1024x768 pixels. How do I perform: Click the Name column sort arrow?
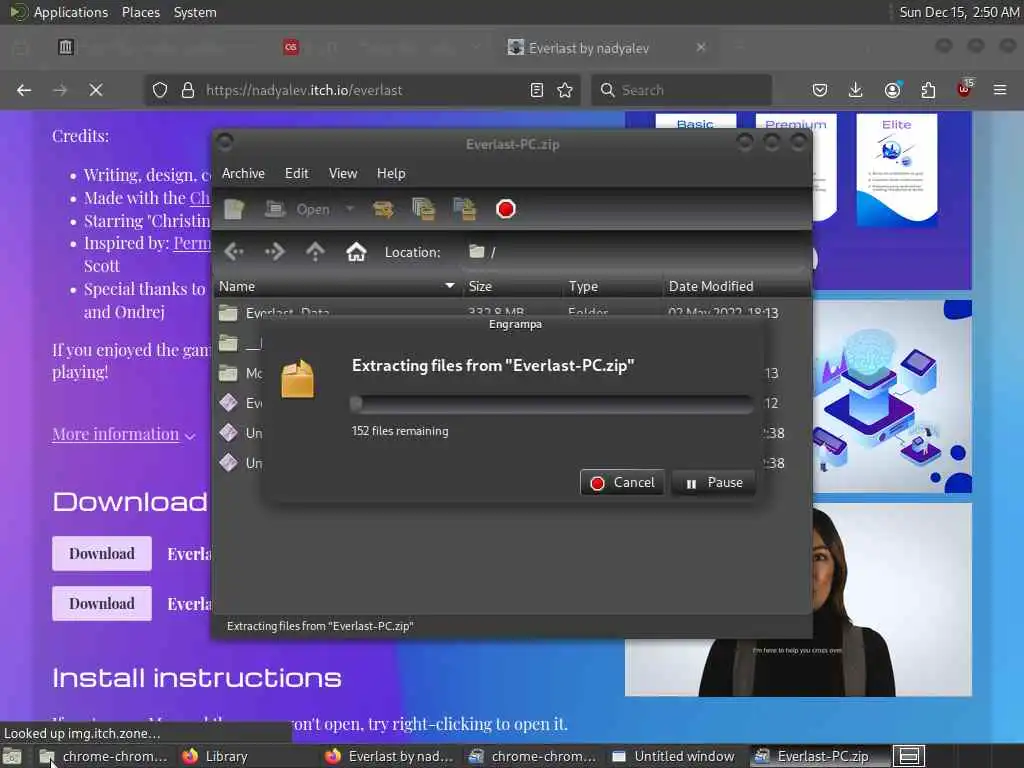tap(449, 285)
